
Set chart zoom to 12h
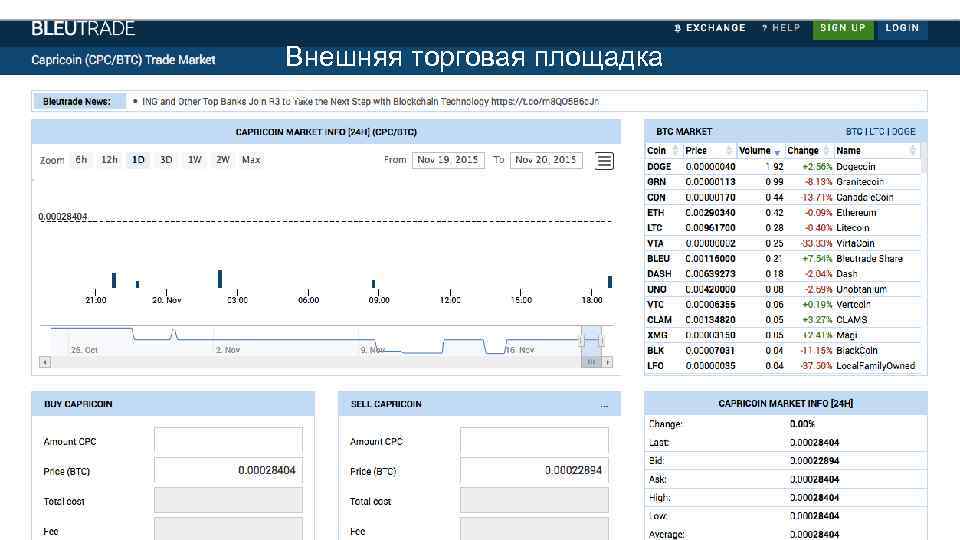109,160
